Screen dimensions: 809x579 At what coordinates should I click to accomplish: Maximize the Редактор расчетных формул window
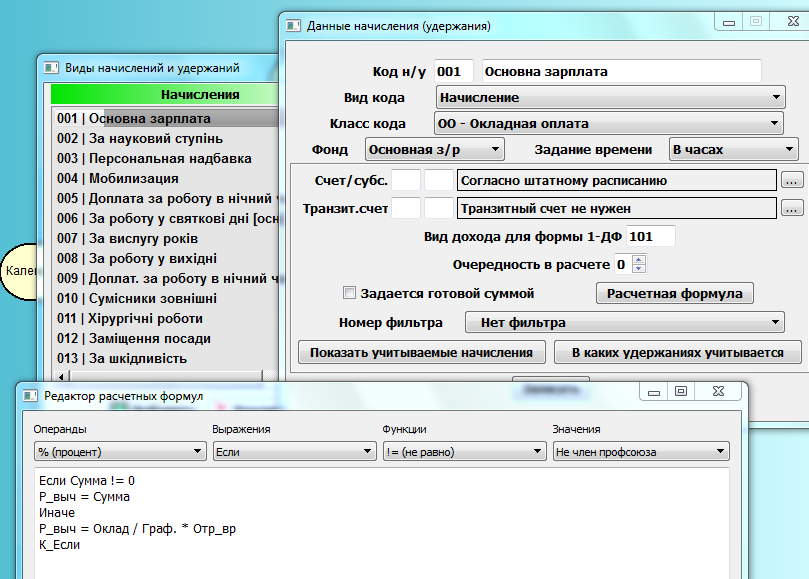pos(681,392)
